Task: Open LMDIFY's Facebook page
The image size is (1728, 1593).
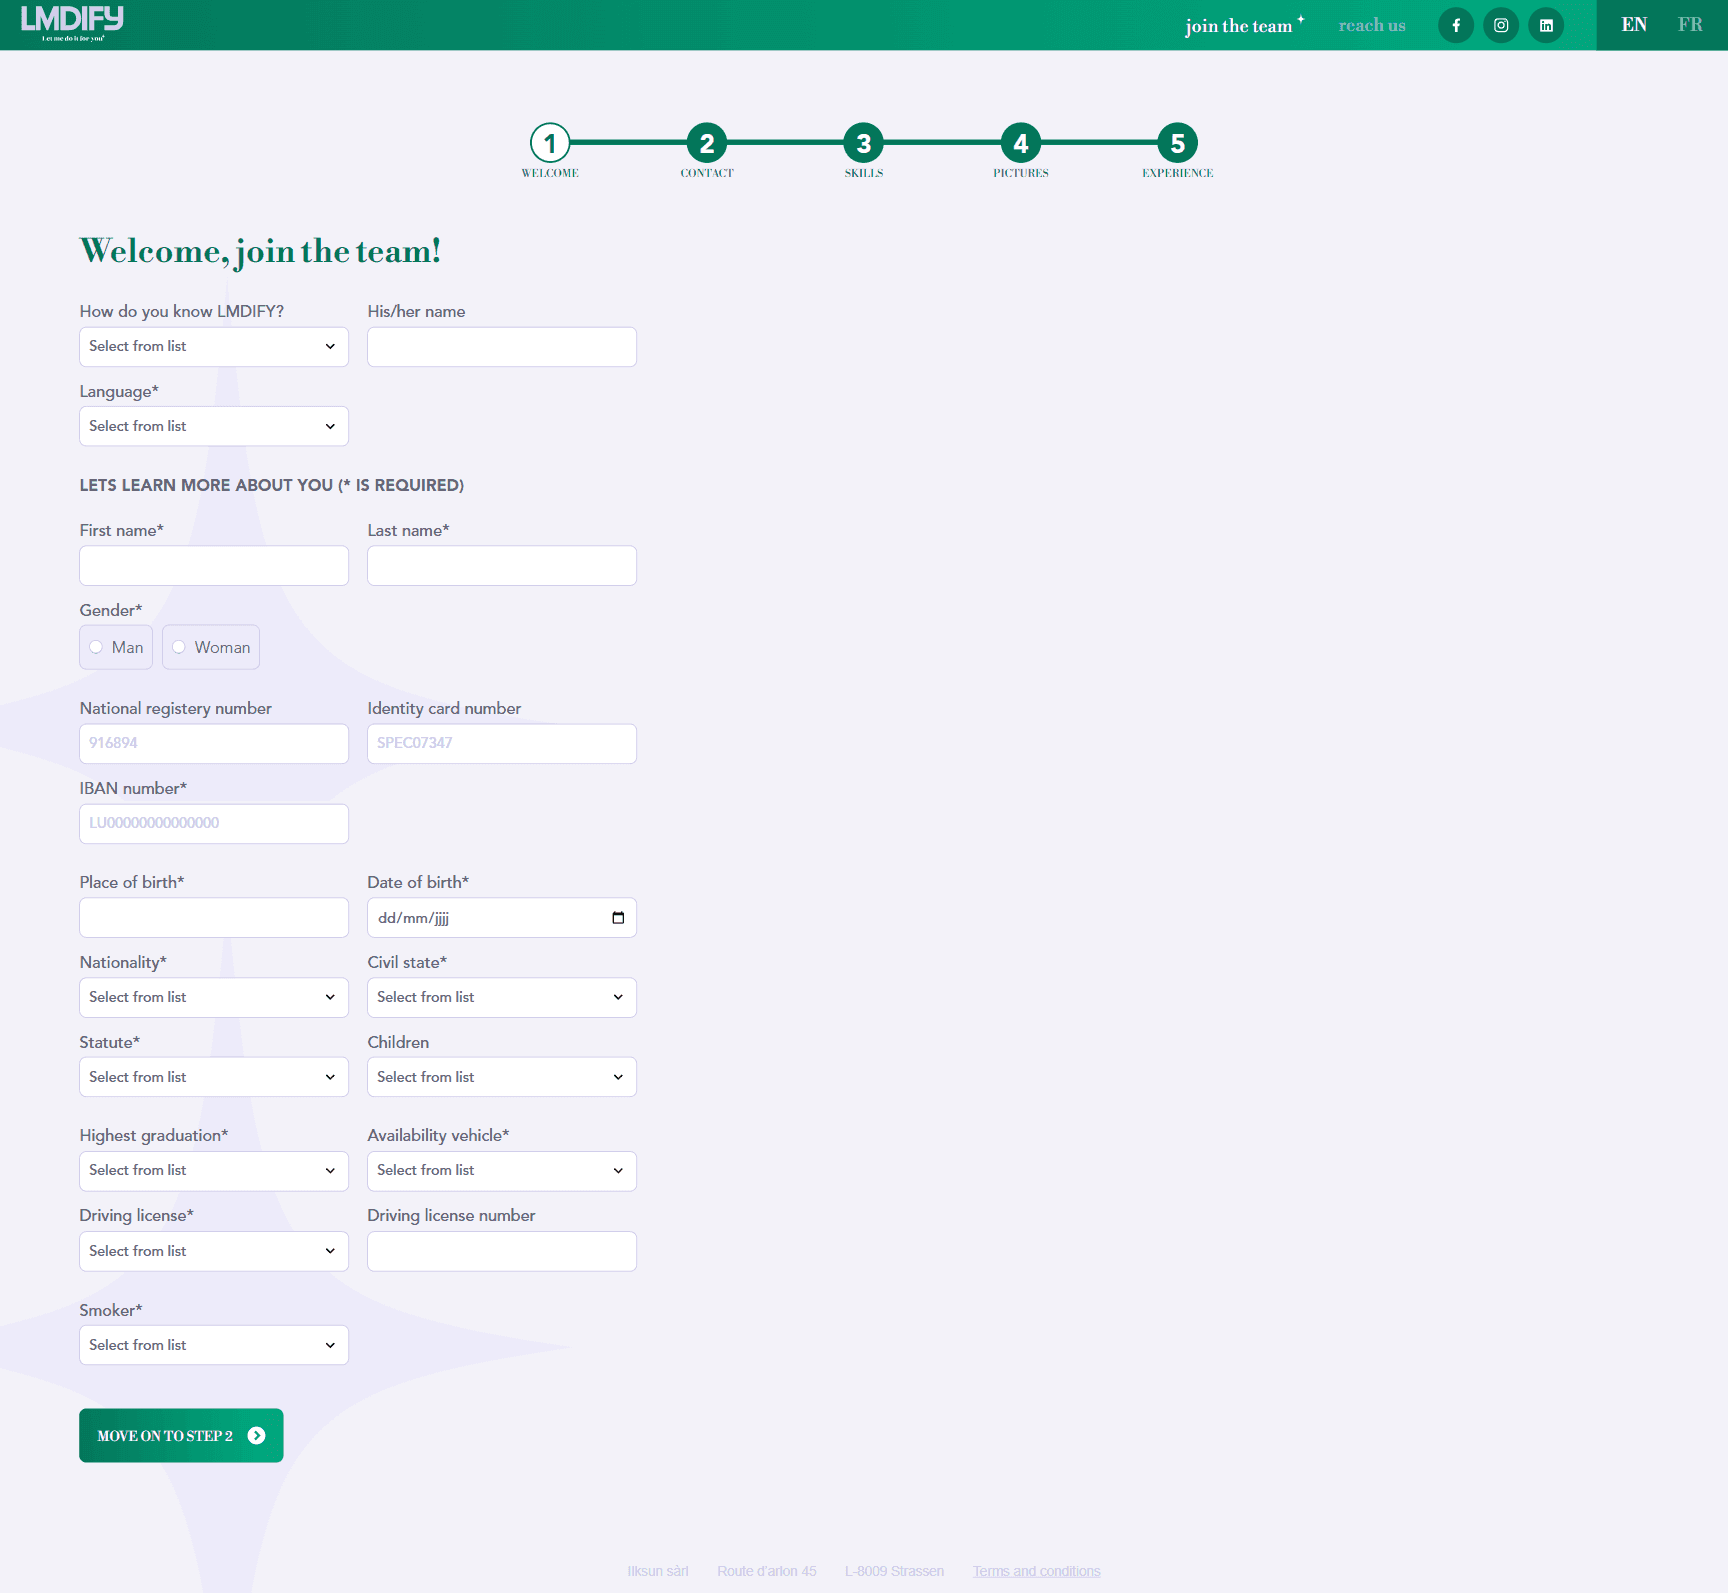Action: tap(1456, 25)
